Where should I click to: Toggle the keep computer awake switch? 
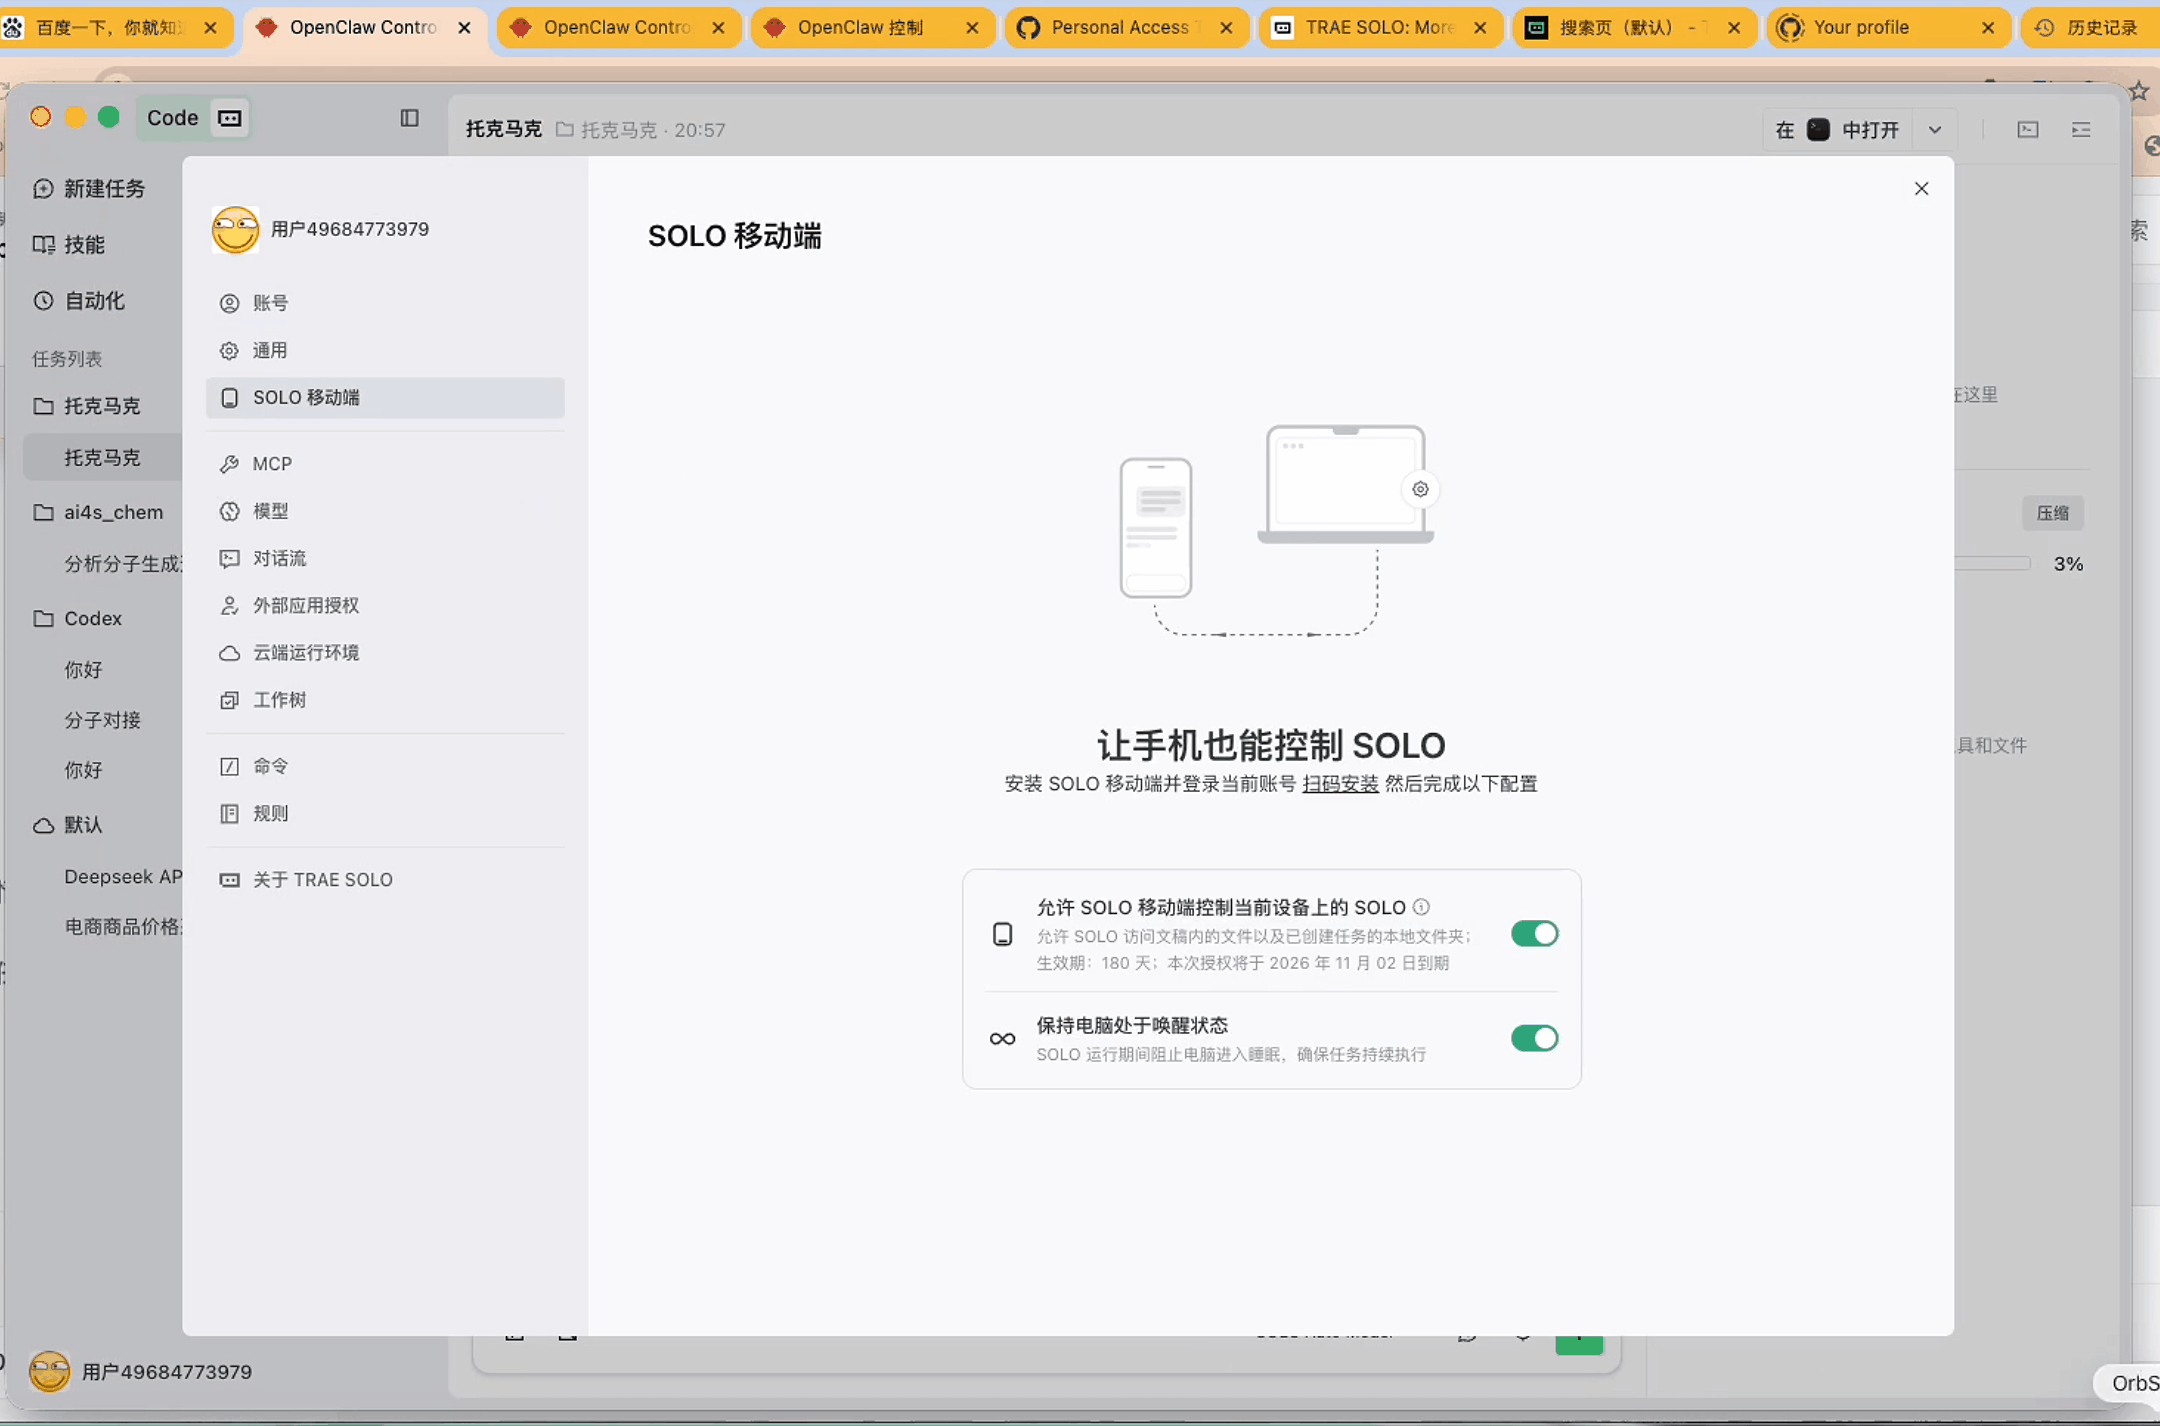tap(1534, 1038)
